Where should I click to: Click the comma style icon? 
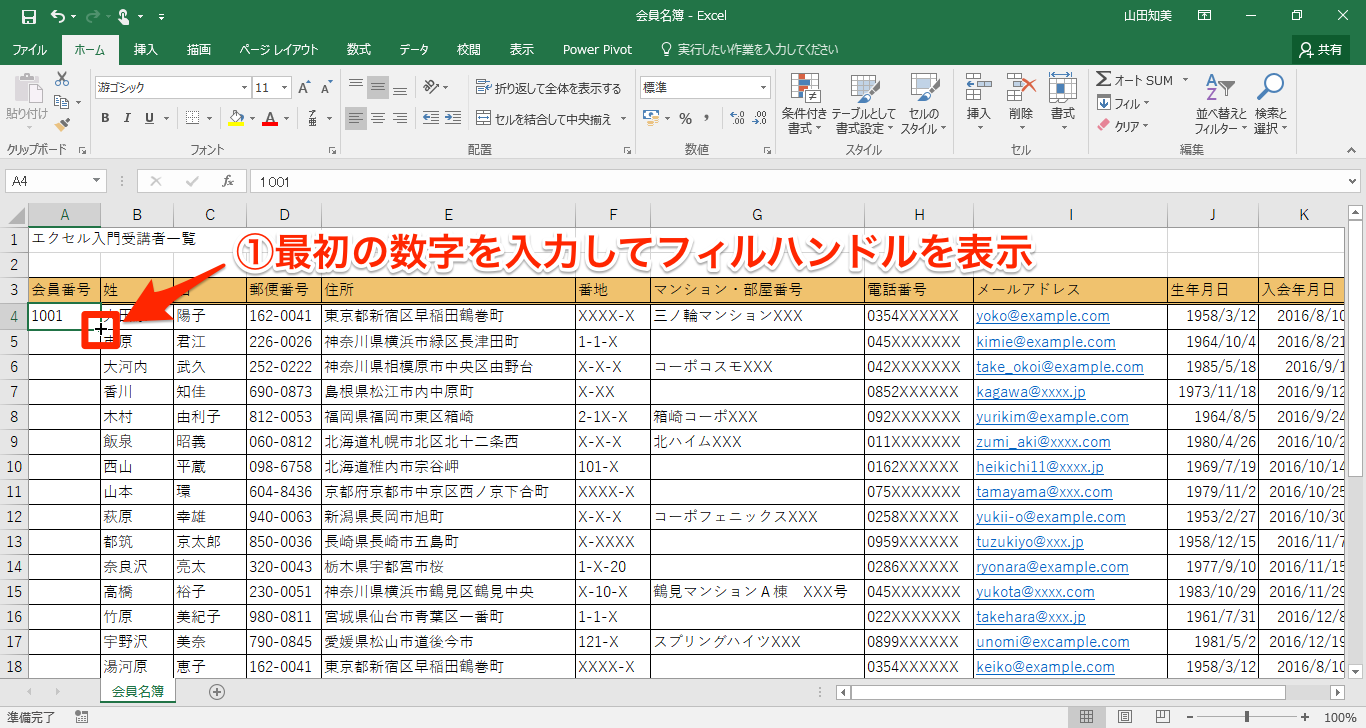[x=707, y=119]
